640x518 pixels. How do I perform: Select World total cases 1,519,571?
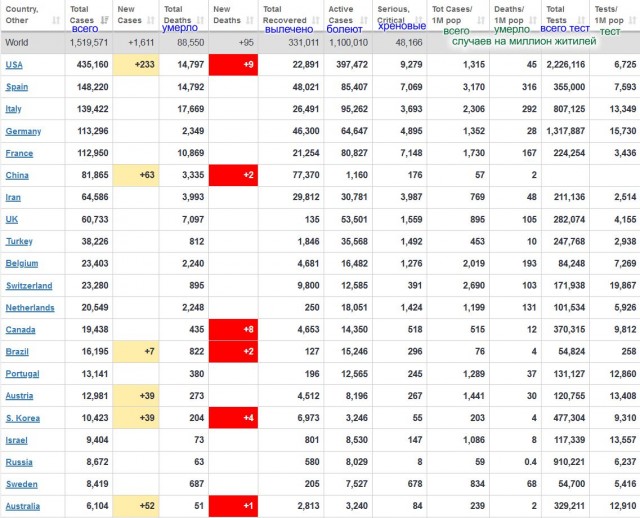point(89,42)
